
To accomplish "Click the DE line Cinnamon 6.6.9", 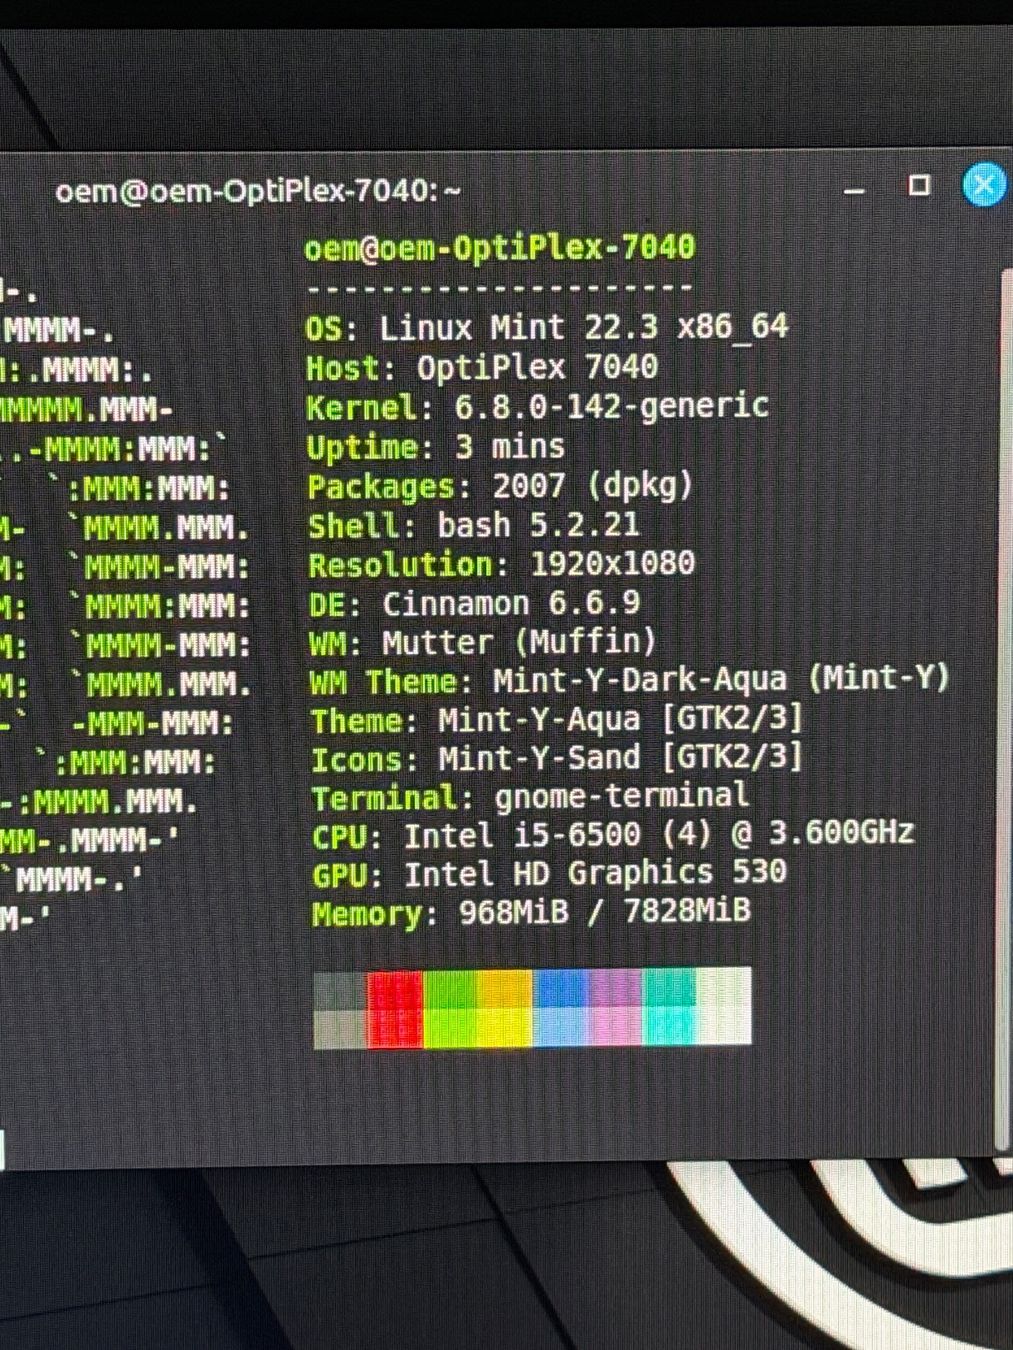I will (475, 603).
